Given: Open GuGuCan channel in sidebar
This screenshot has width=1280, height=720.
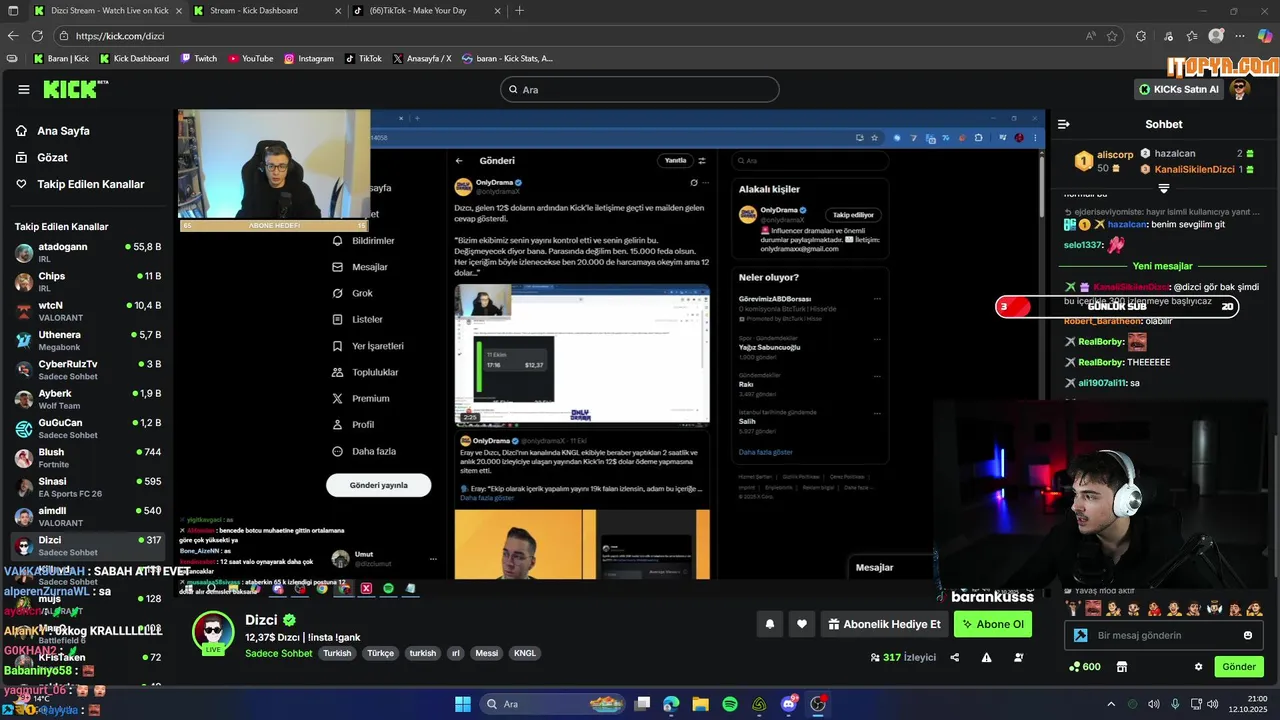Looking at the screenshot, I should pos(88,428).
